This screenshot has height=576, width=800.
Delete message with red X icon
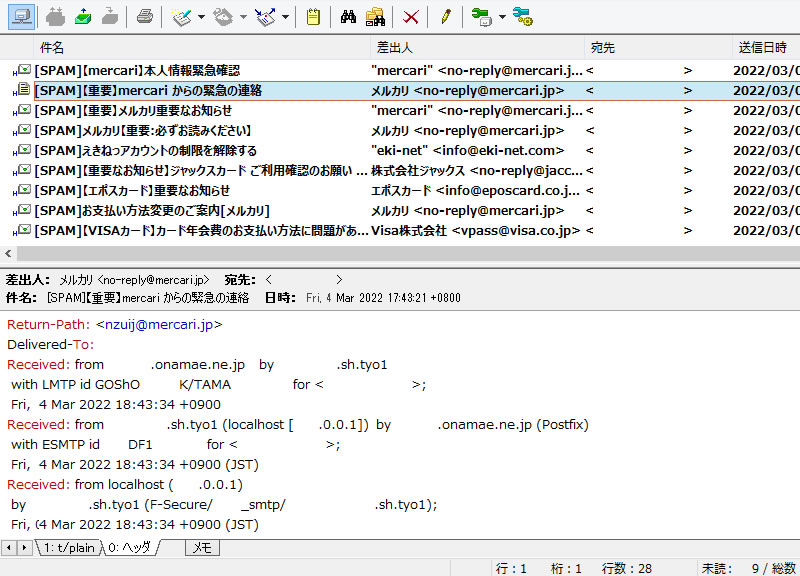(x=411, y=17)
